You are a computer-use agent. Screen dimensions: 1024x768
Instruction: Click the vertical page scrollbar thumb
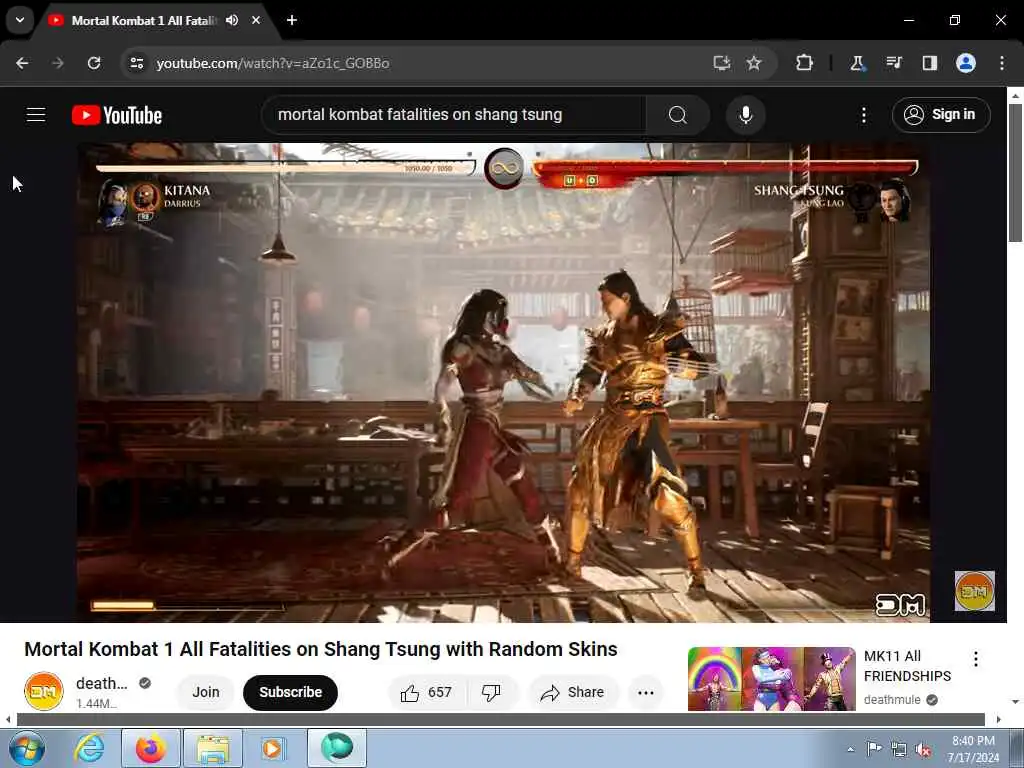1015,173
